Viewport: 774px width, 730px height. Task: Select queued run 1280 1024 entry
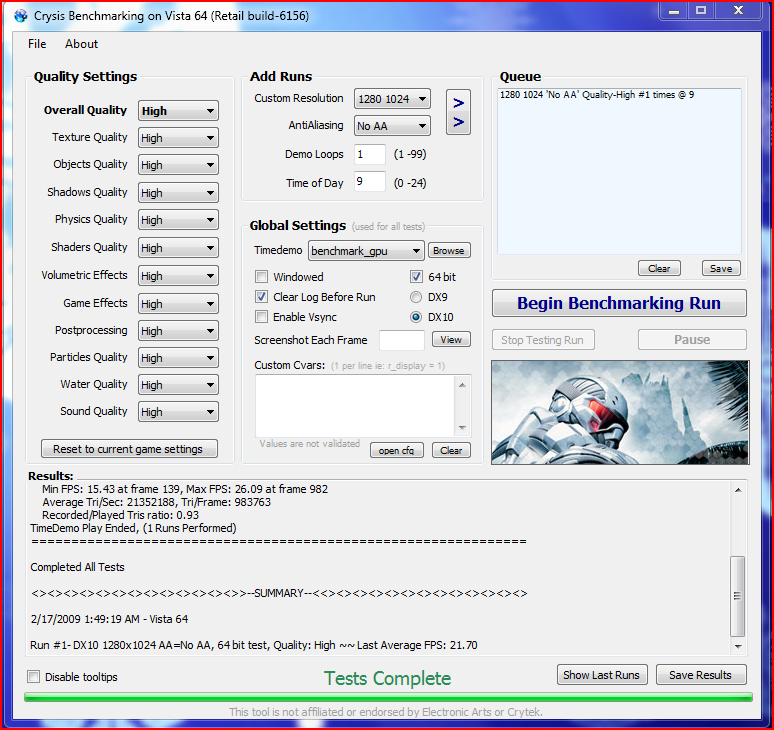pyautogui.click(x=597, y=95)
